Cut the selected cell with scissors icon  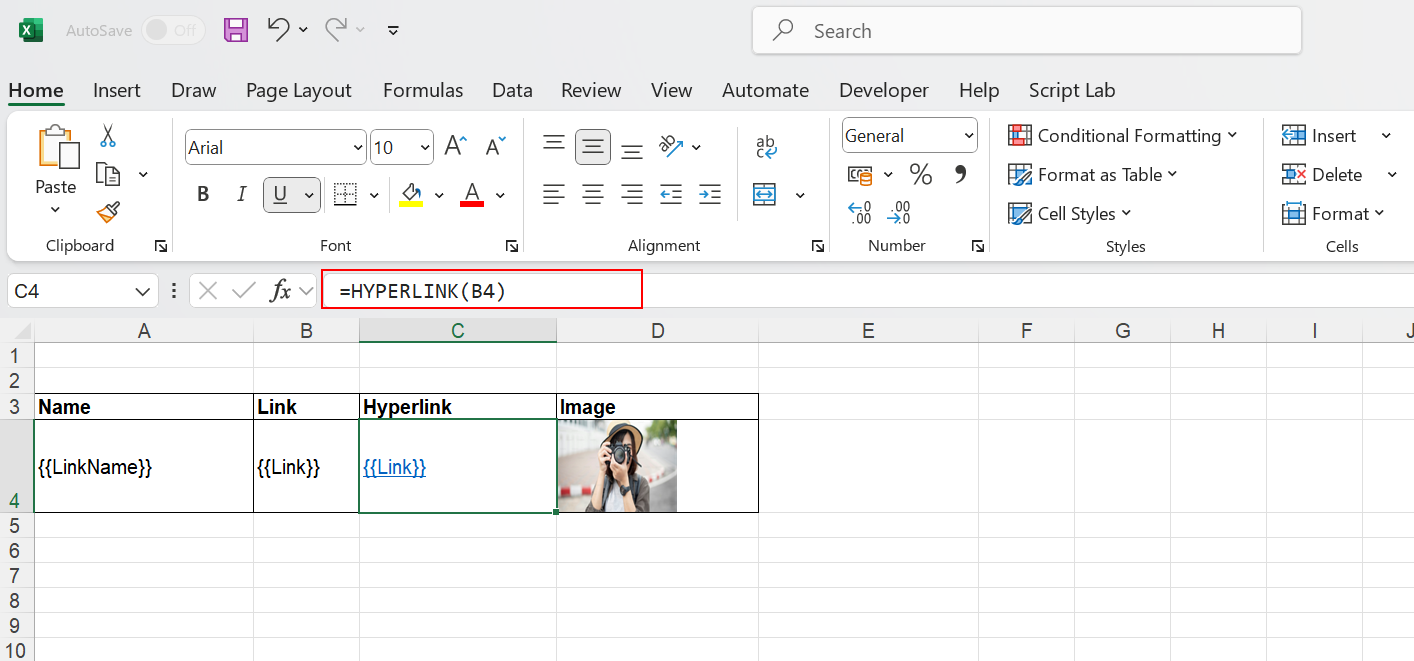[107, 135]
